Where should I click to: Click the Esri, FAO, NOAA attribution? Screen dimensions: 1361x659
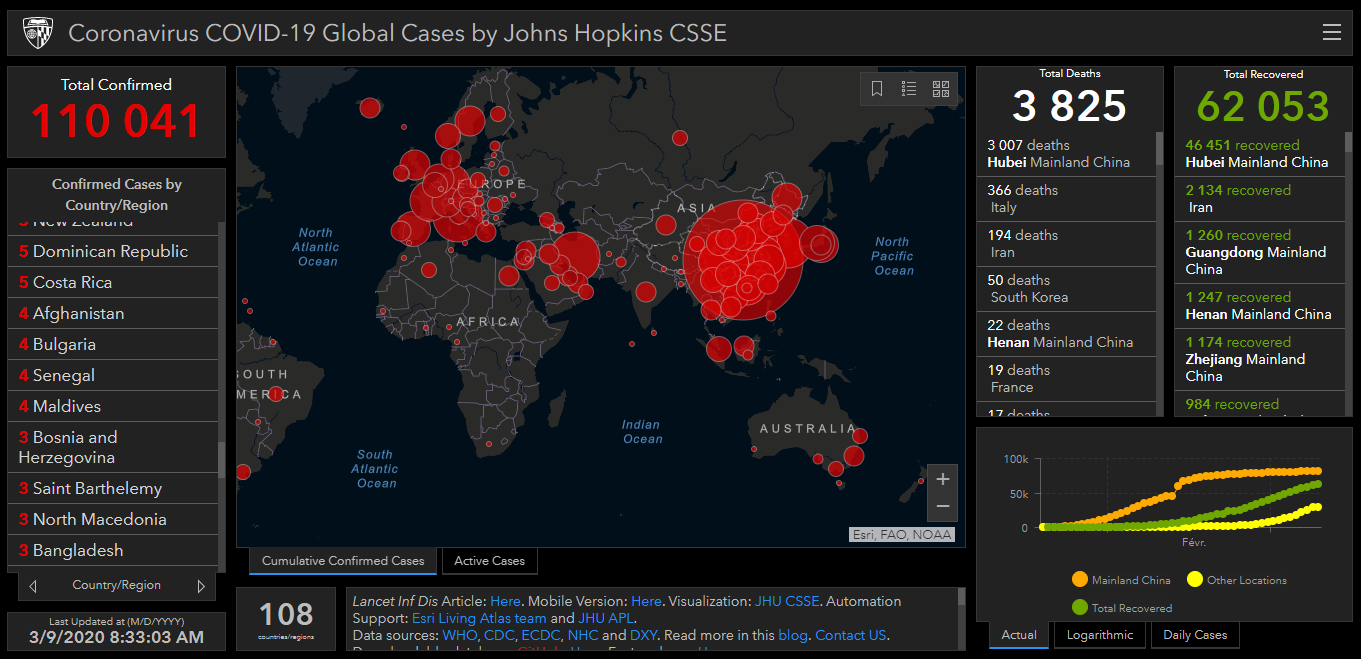(x=902, y=535)
